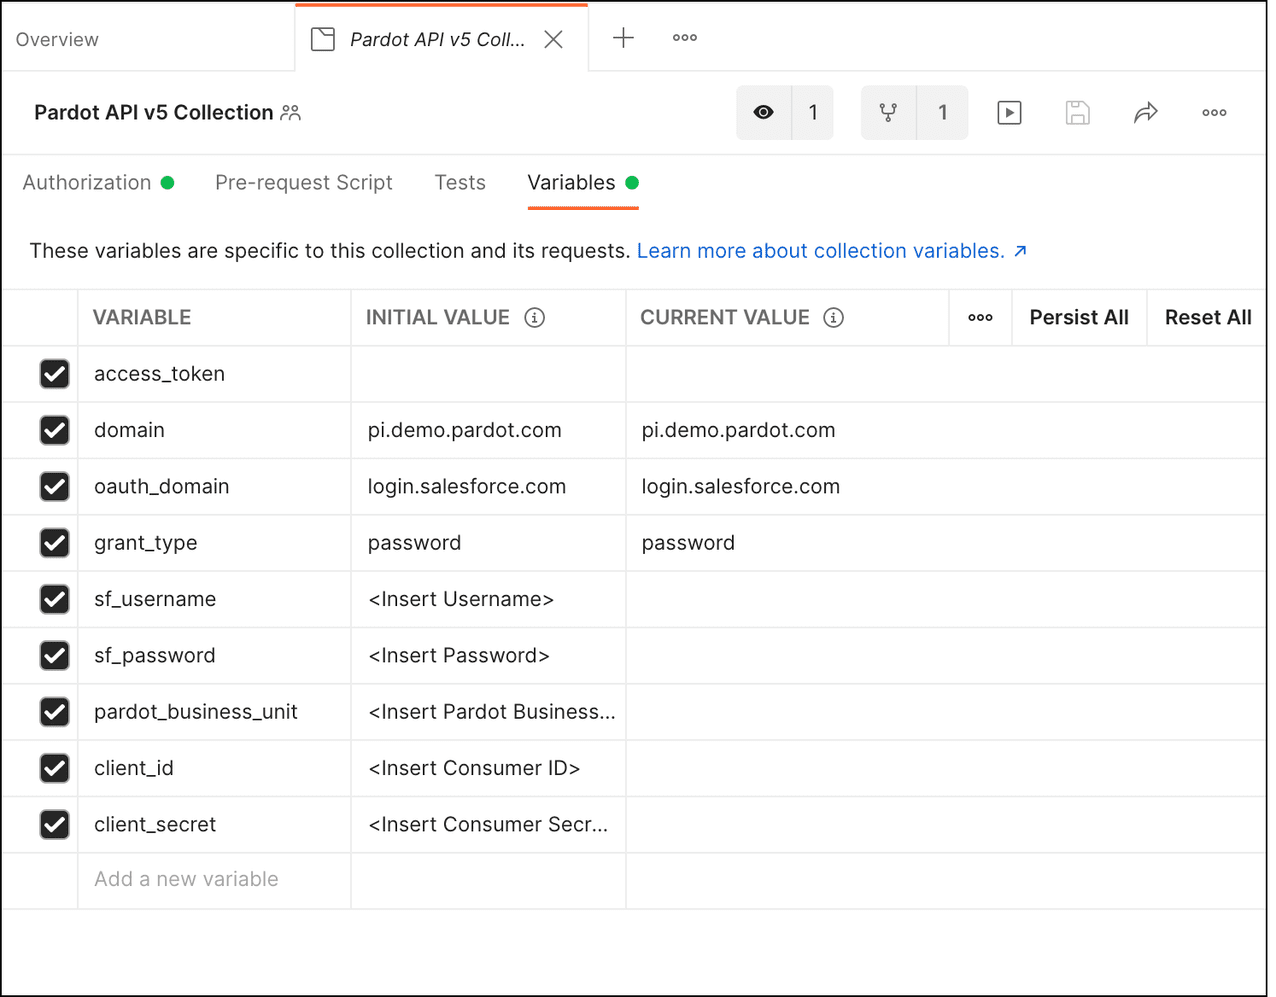1276x997 pixels.
Task: Open variables table column options menu
Action: click(980, 317)
